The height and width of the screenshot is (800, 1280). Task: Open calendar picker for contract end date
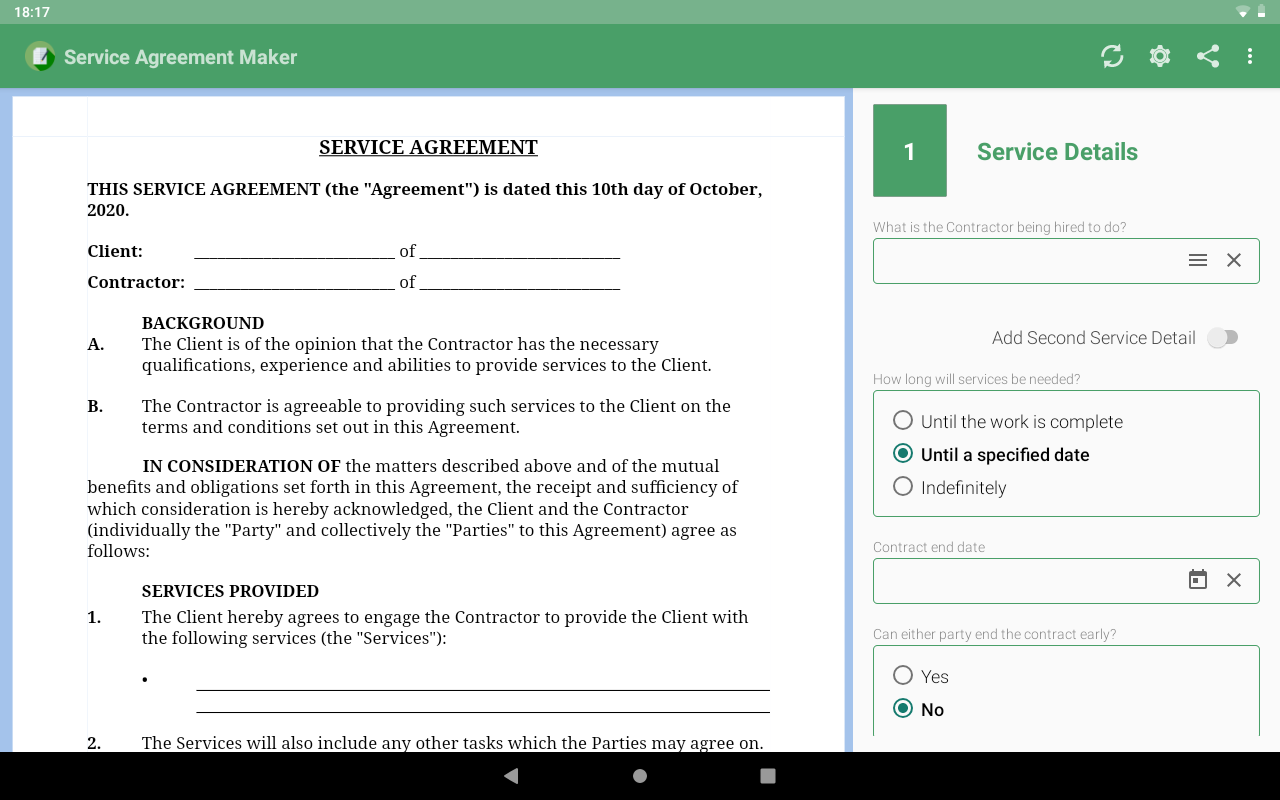[x=1198, y=580]
